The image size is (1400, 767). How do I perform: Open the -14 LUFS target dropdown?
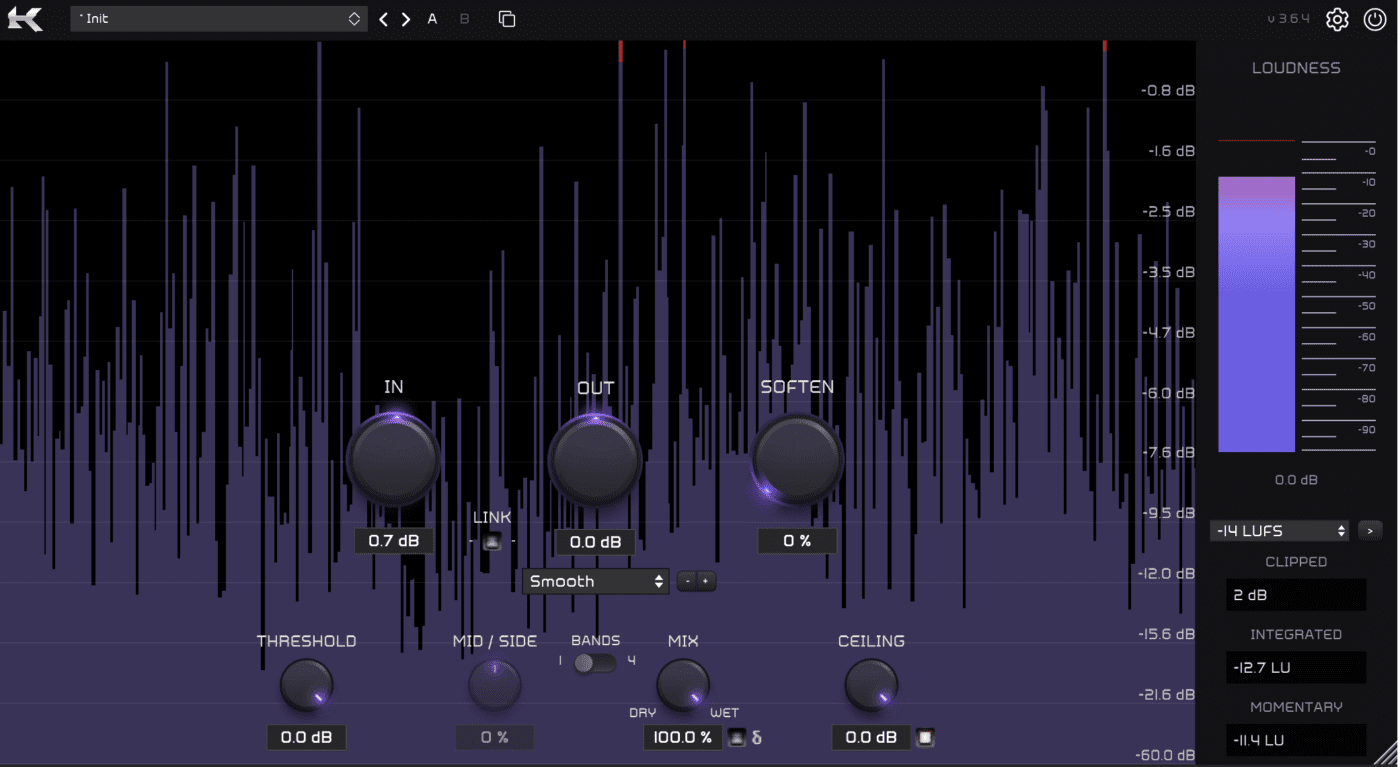1279,531
